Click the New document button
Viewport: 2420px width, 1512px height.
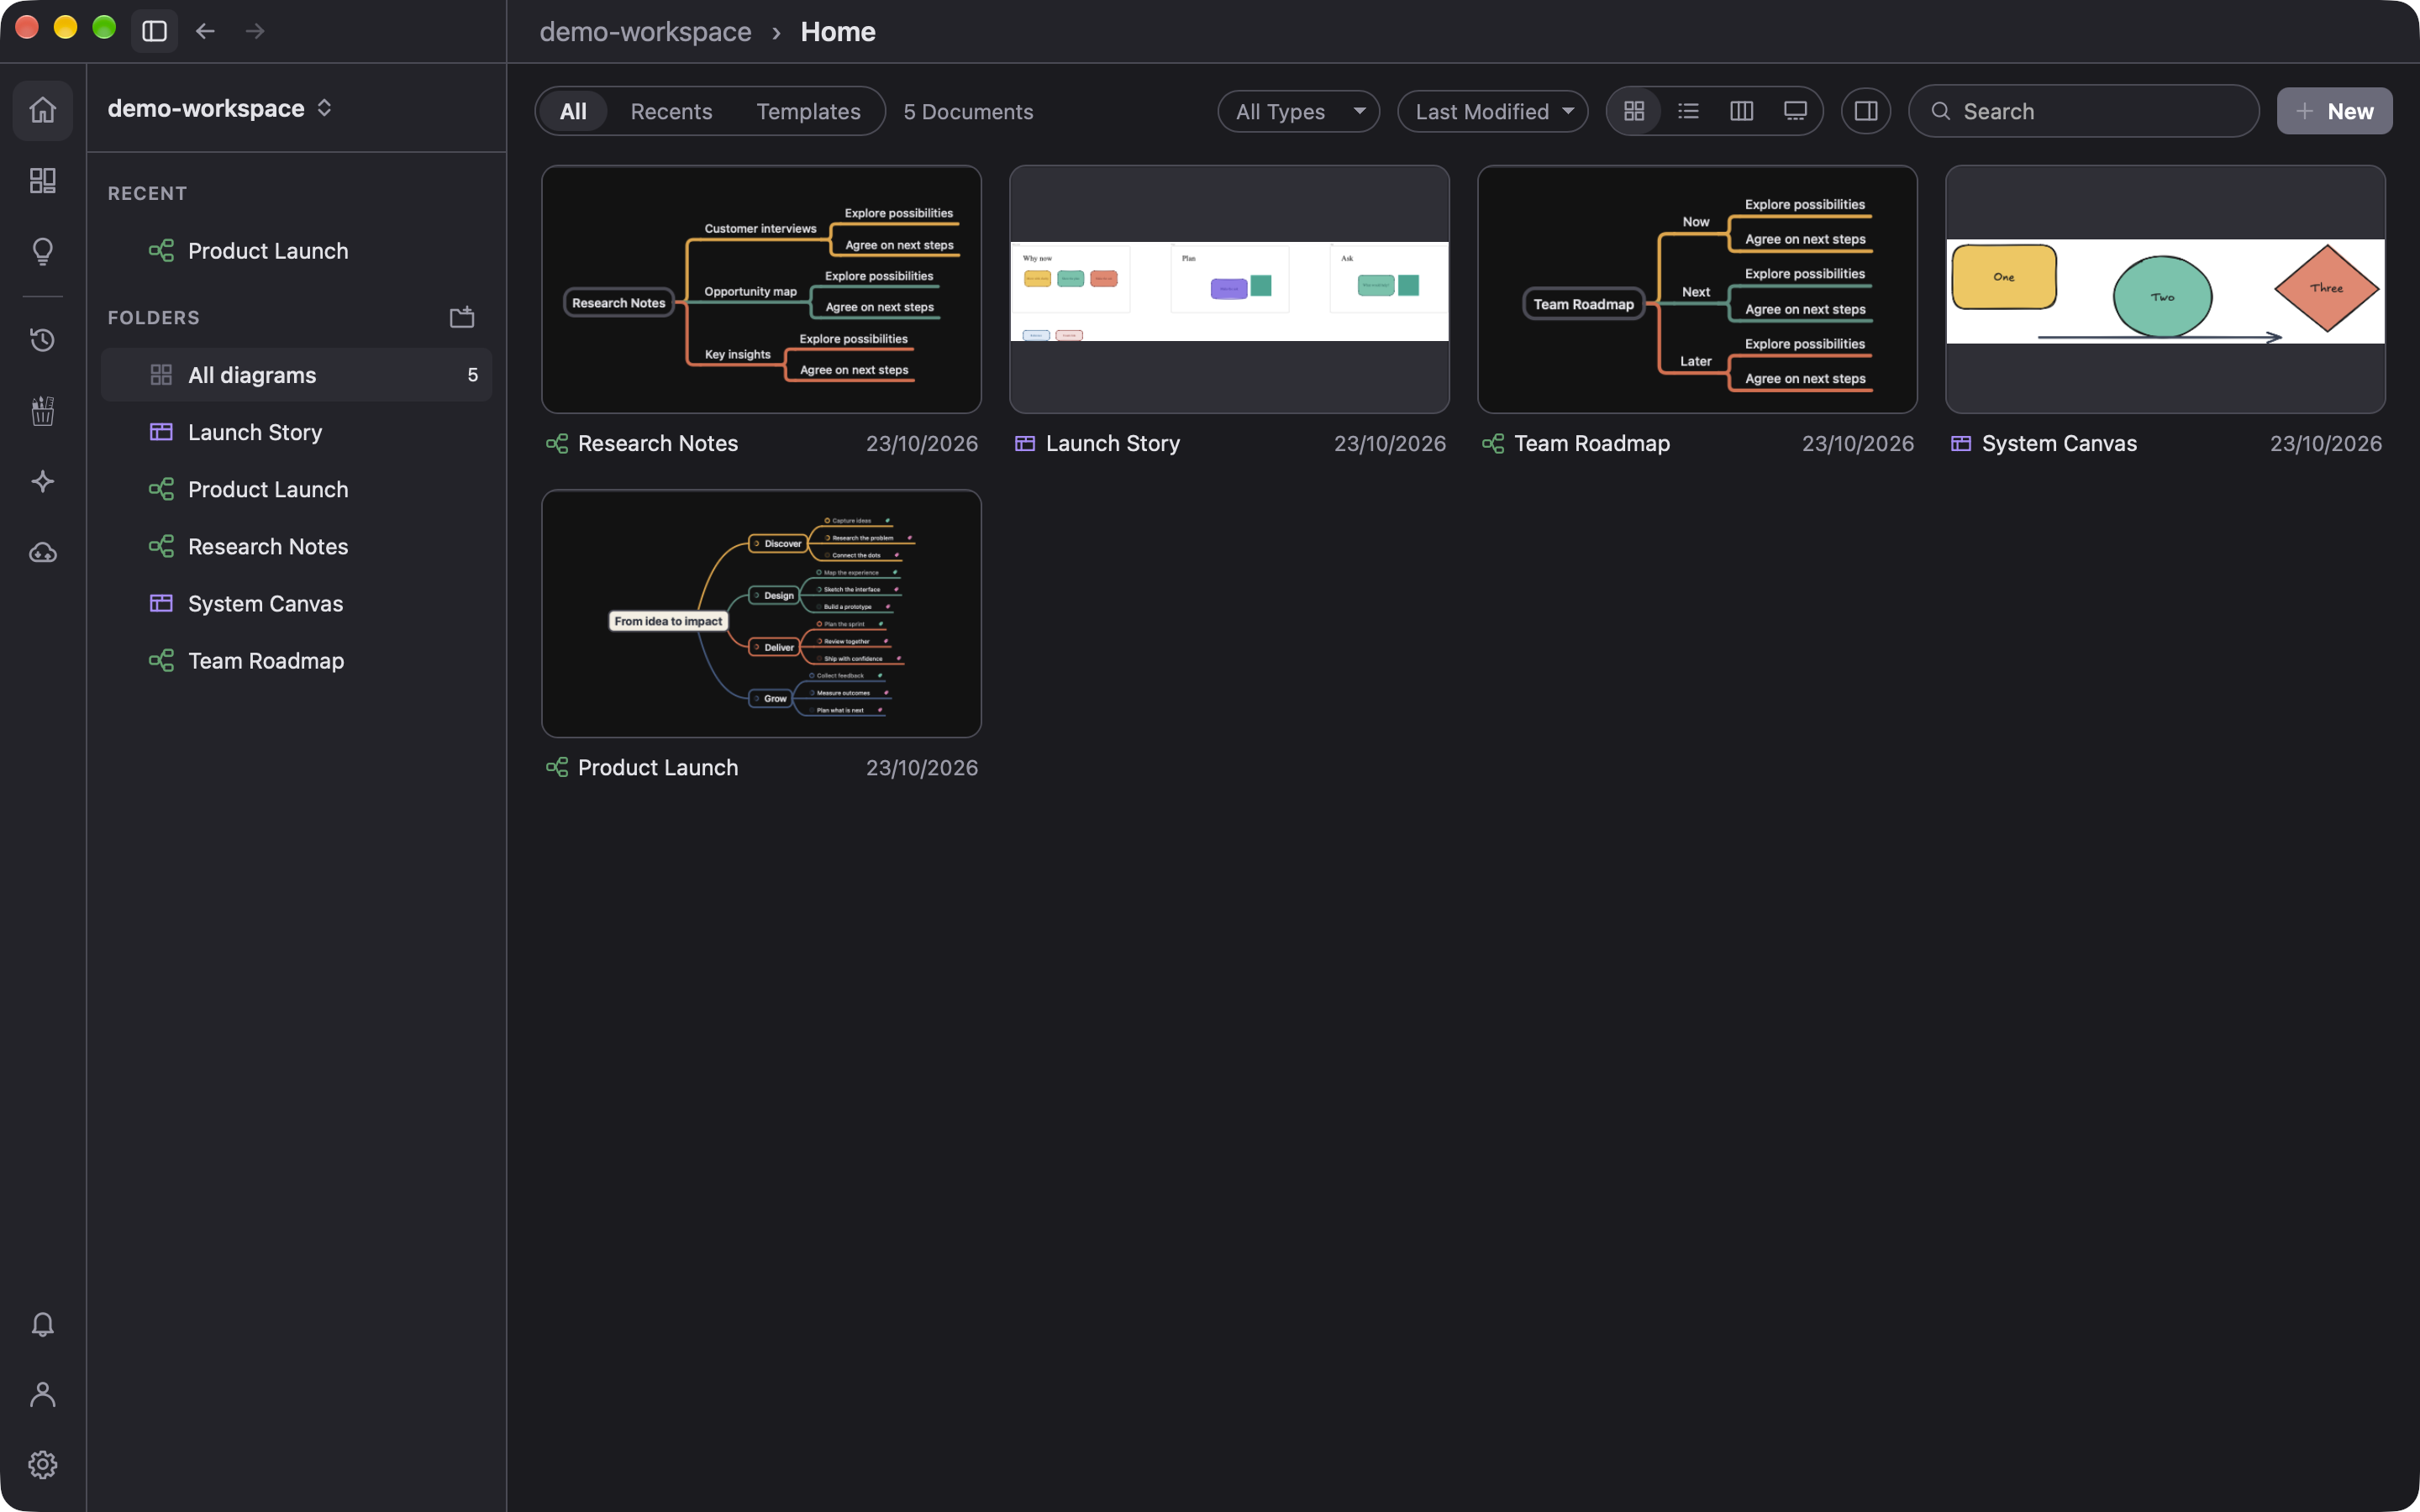[x=2335, y=111]
